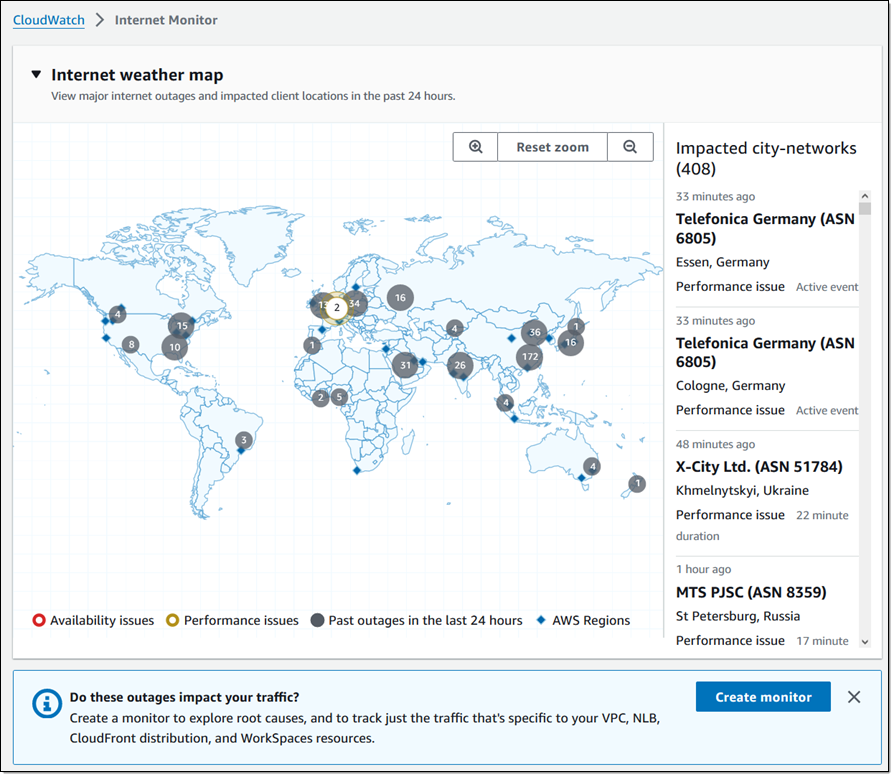
Task: Click 'Internet Monitor' breadcrumb text
Action: tap(167, 20)
